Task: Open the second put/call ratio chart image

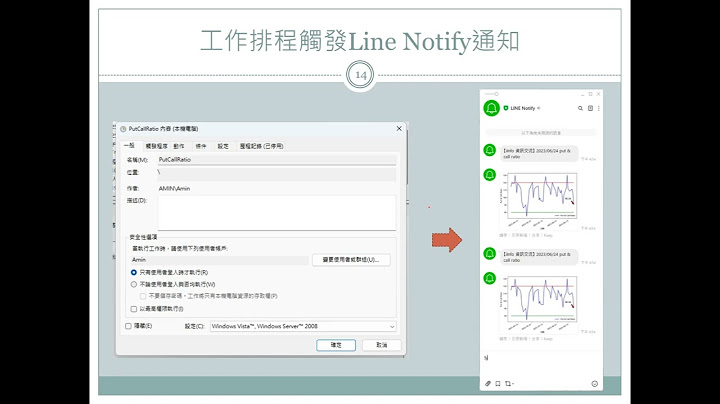Action: coord(540,303)
